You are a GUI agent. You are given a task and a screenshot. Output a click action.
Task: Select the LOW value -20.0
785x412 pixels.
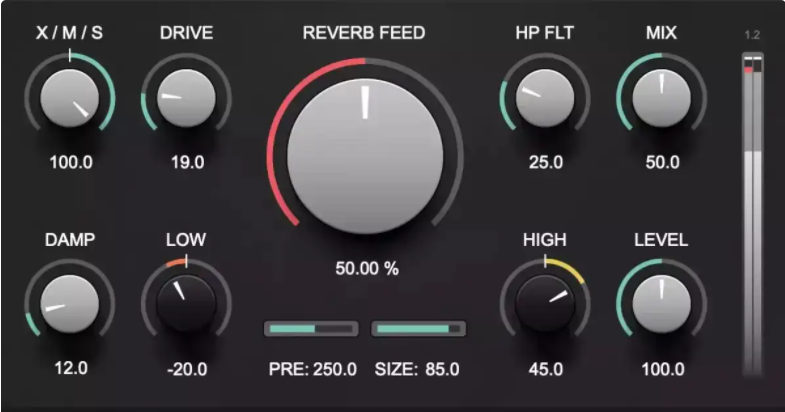coord(186,369)
